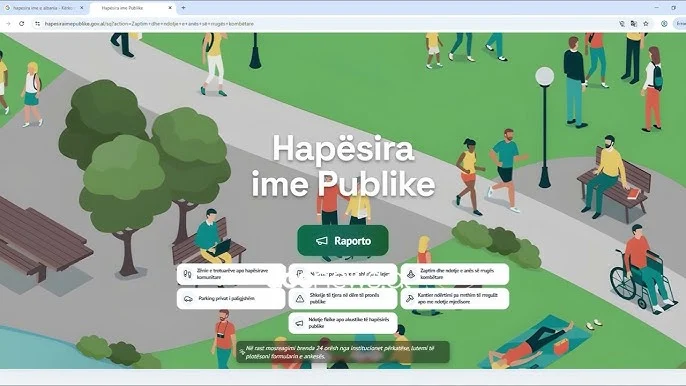Open a new browser tab
Screen dimensions: 686x386
click(x=183, y=8)
